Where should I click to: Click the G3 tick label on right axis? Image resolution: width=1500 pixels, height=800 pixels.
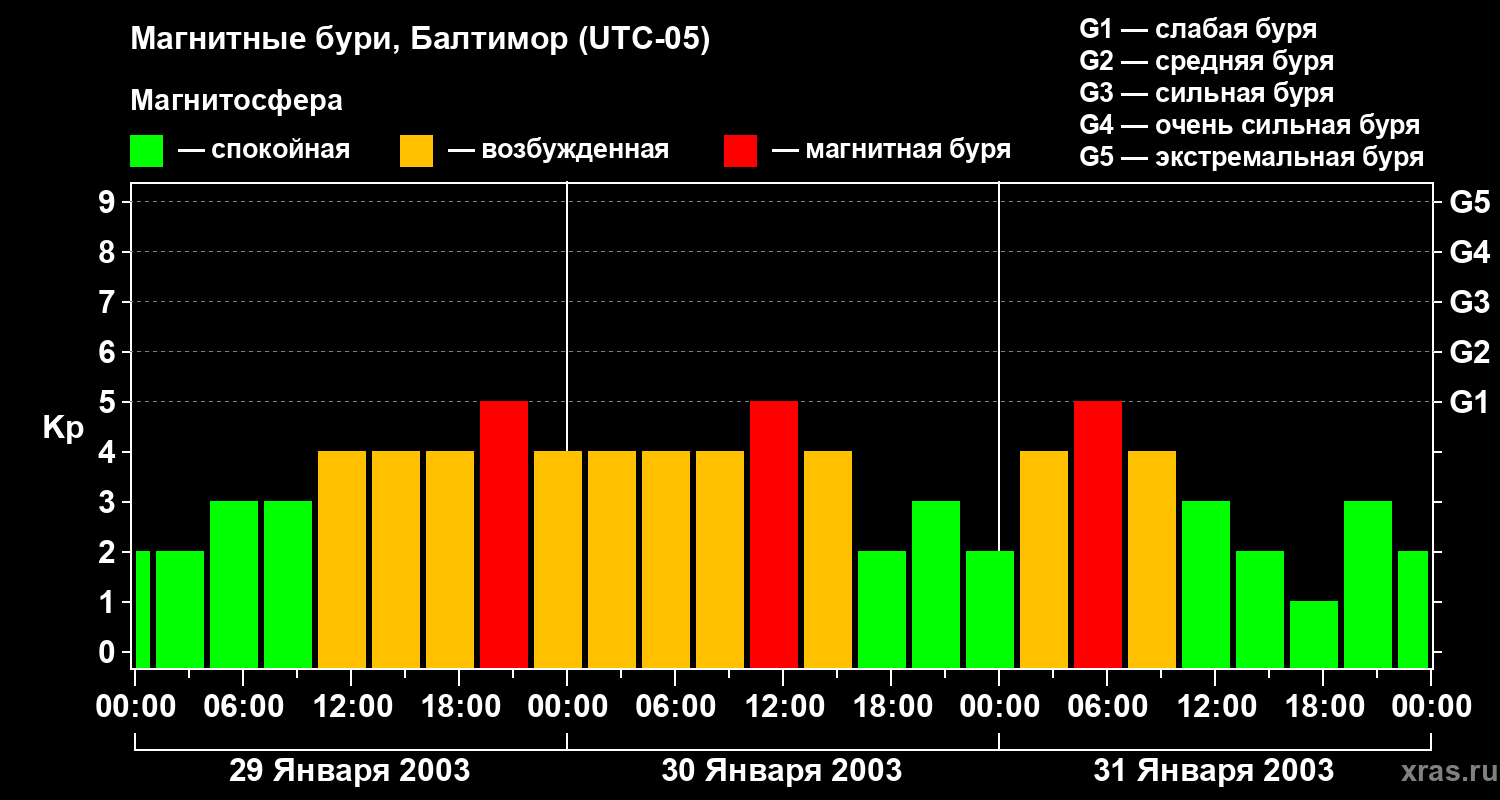coord(1469,302)
